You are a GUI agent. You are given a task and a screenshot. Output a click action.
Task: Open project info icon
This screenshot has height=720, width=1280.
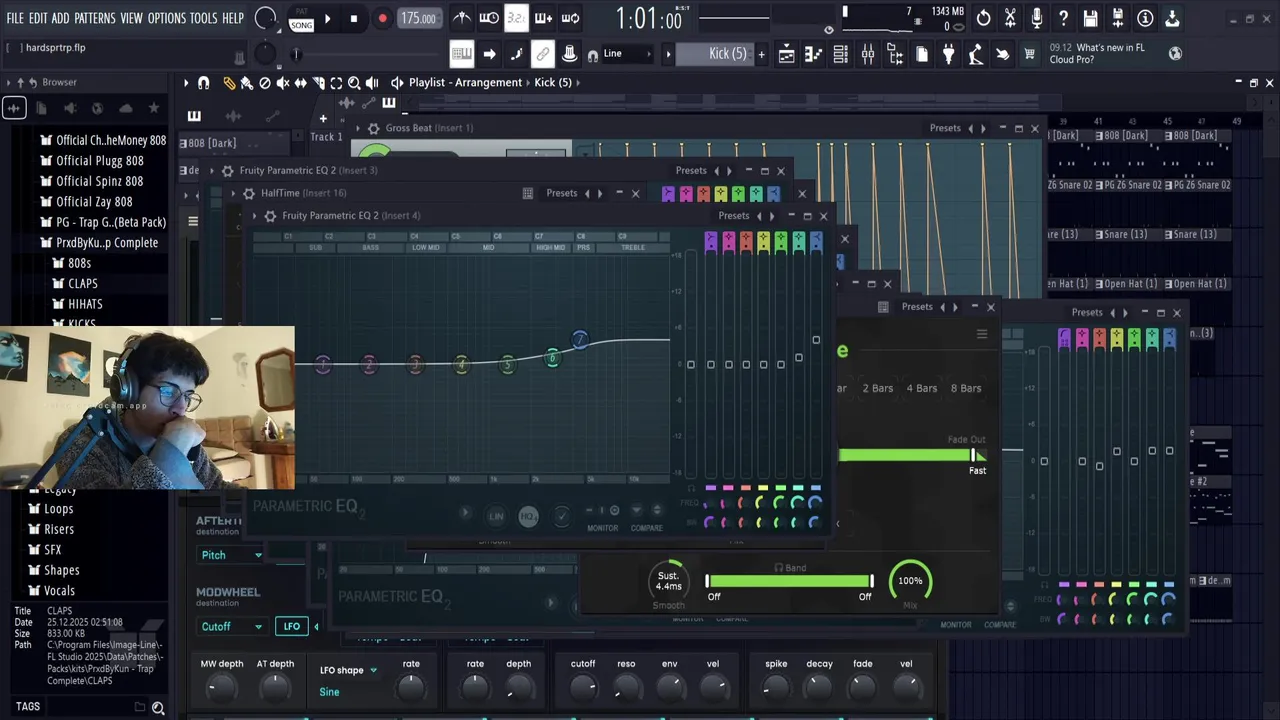(x=1145, y=18)
